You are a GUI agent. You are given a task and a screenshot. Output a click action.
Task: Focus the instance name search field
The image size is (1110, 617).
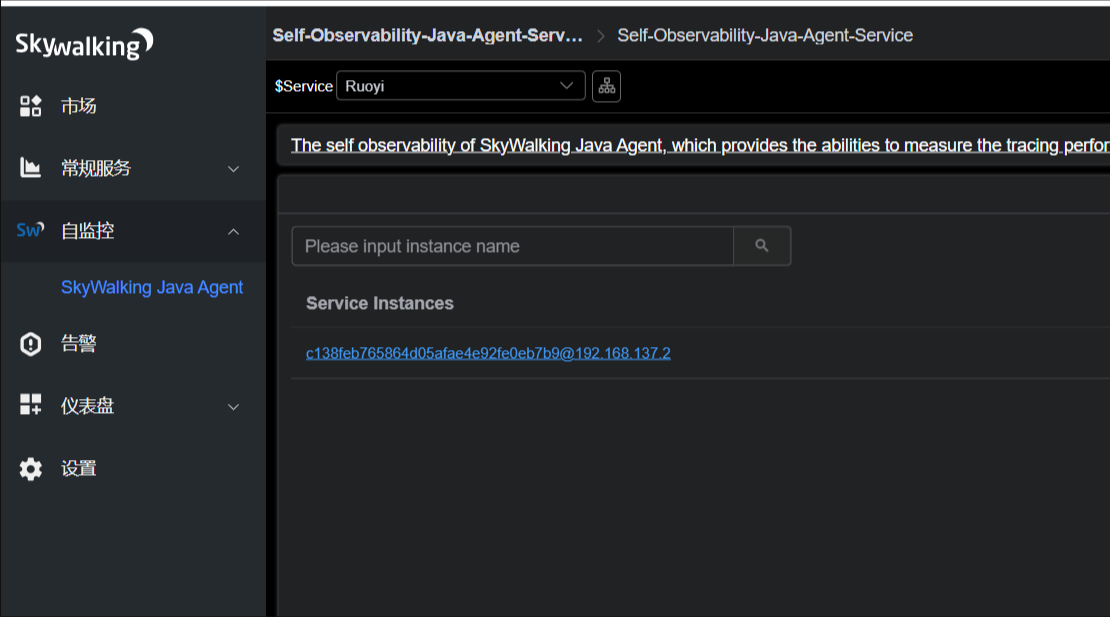(513, 246)
